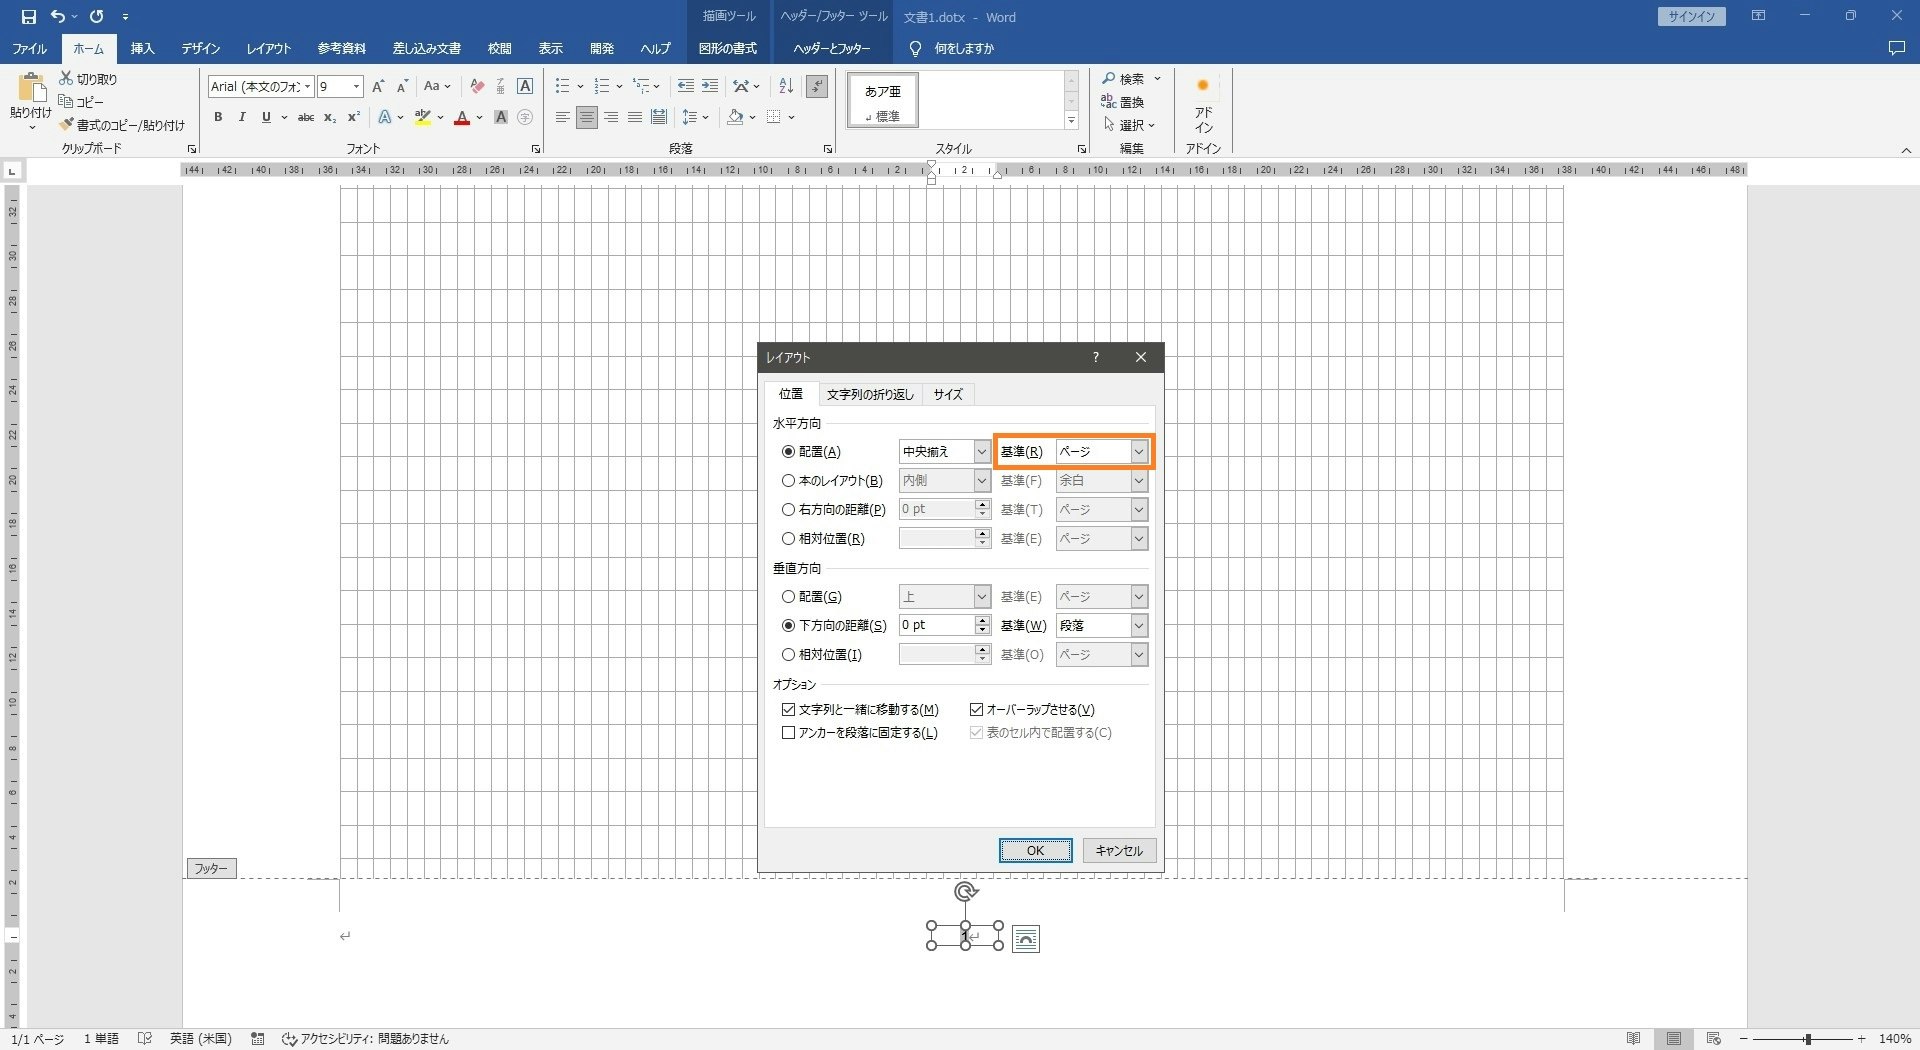Image resolution: width=1920 pixels, height=1050 pixels.
Task: Expand the styles gallery
Action: pos(1071,121)
